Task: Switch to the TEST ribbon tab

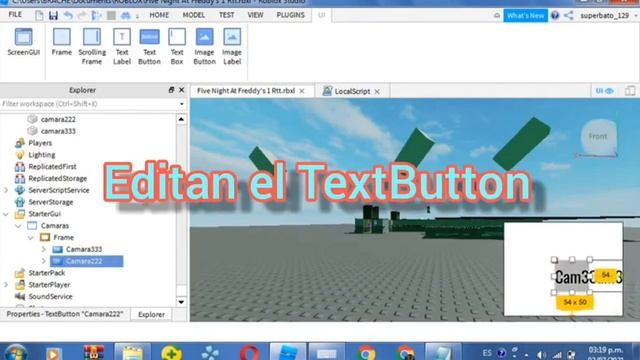Action: (x=227, y=15)
